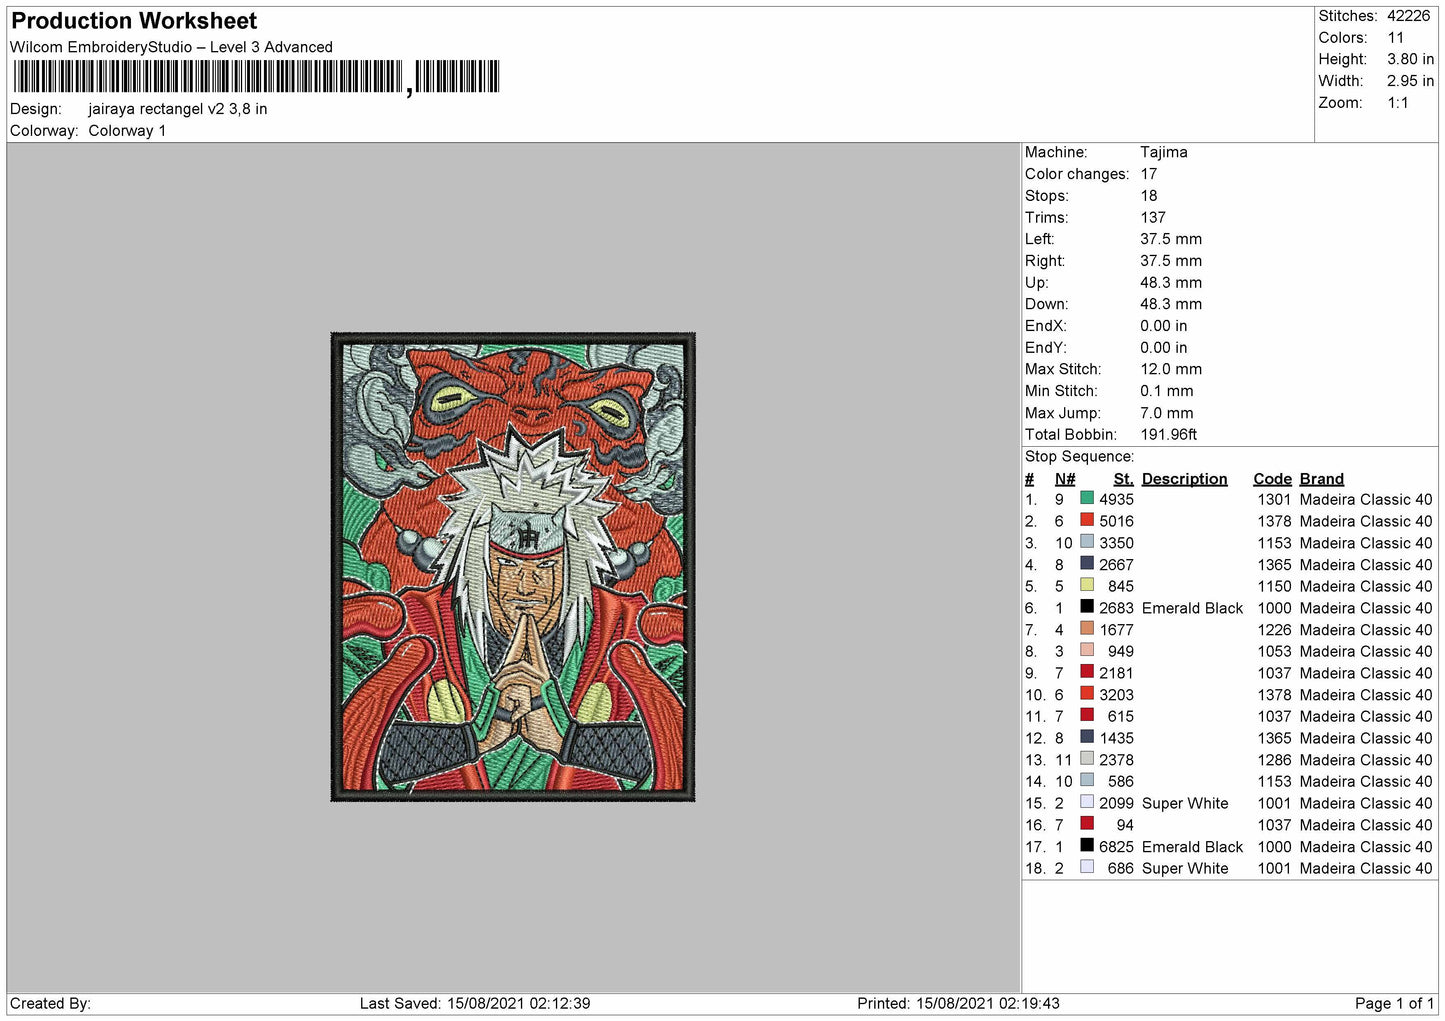The height and width of the screenshot is (1021, 1445).
Task: Select the Max Stitch value 12.0 mm
Action: click(1171, 369)
